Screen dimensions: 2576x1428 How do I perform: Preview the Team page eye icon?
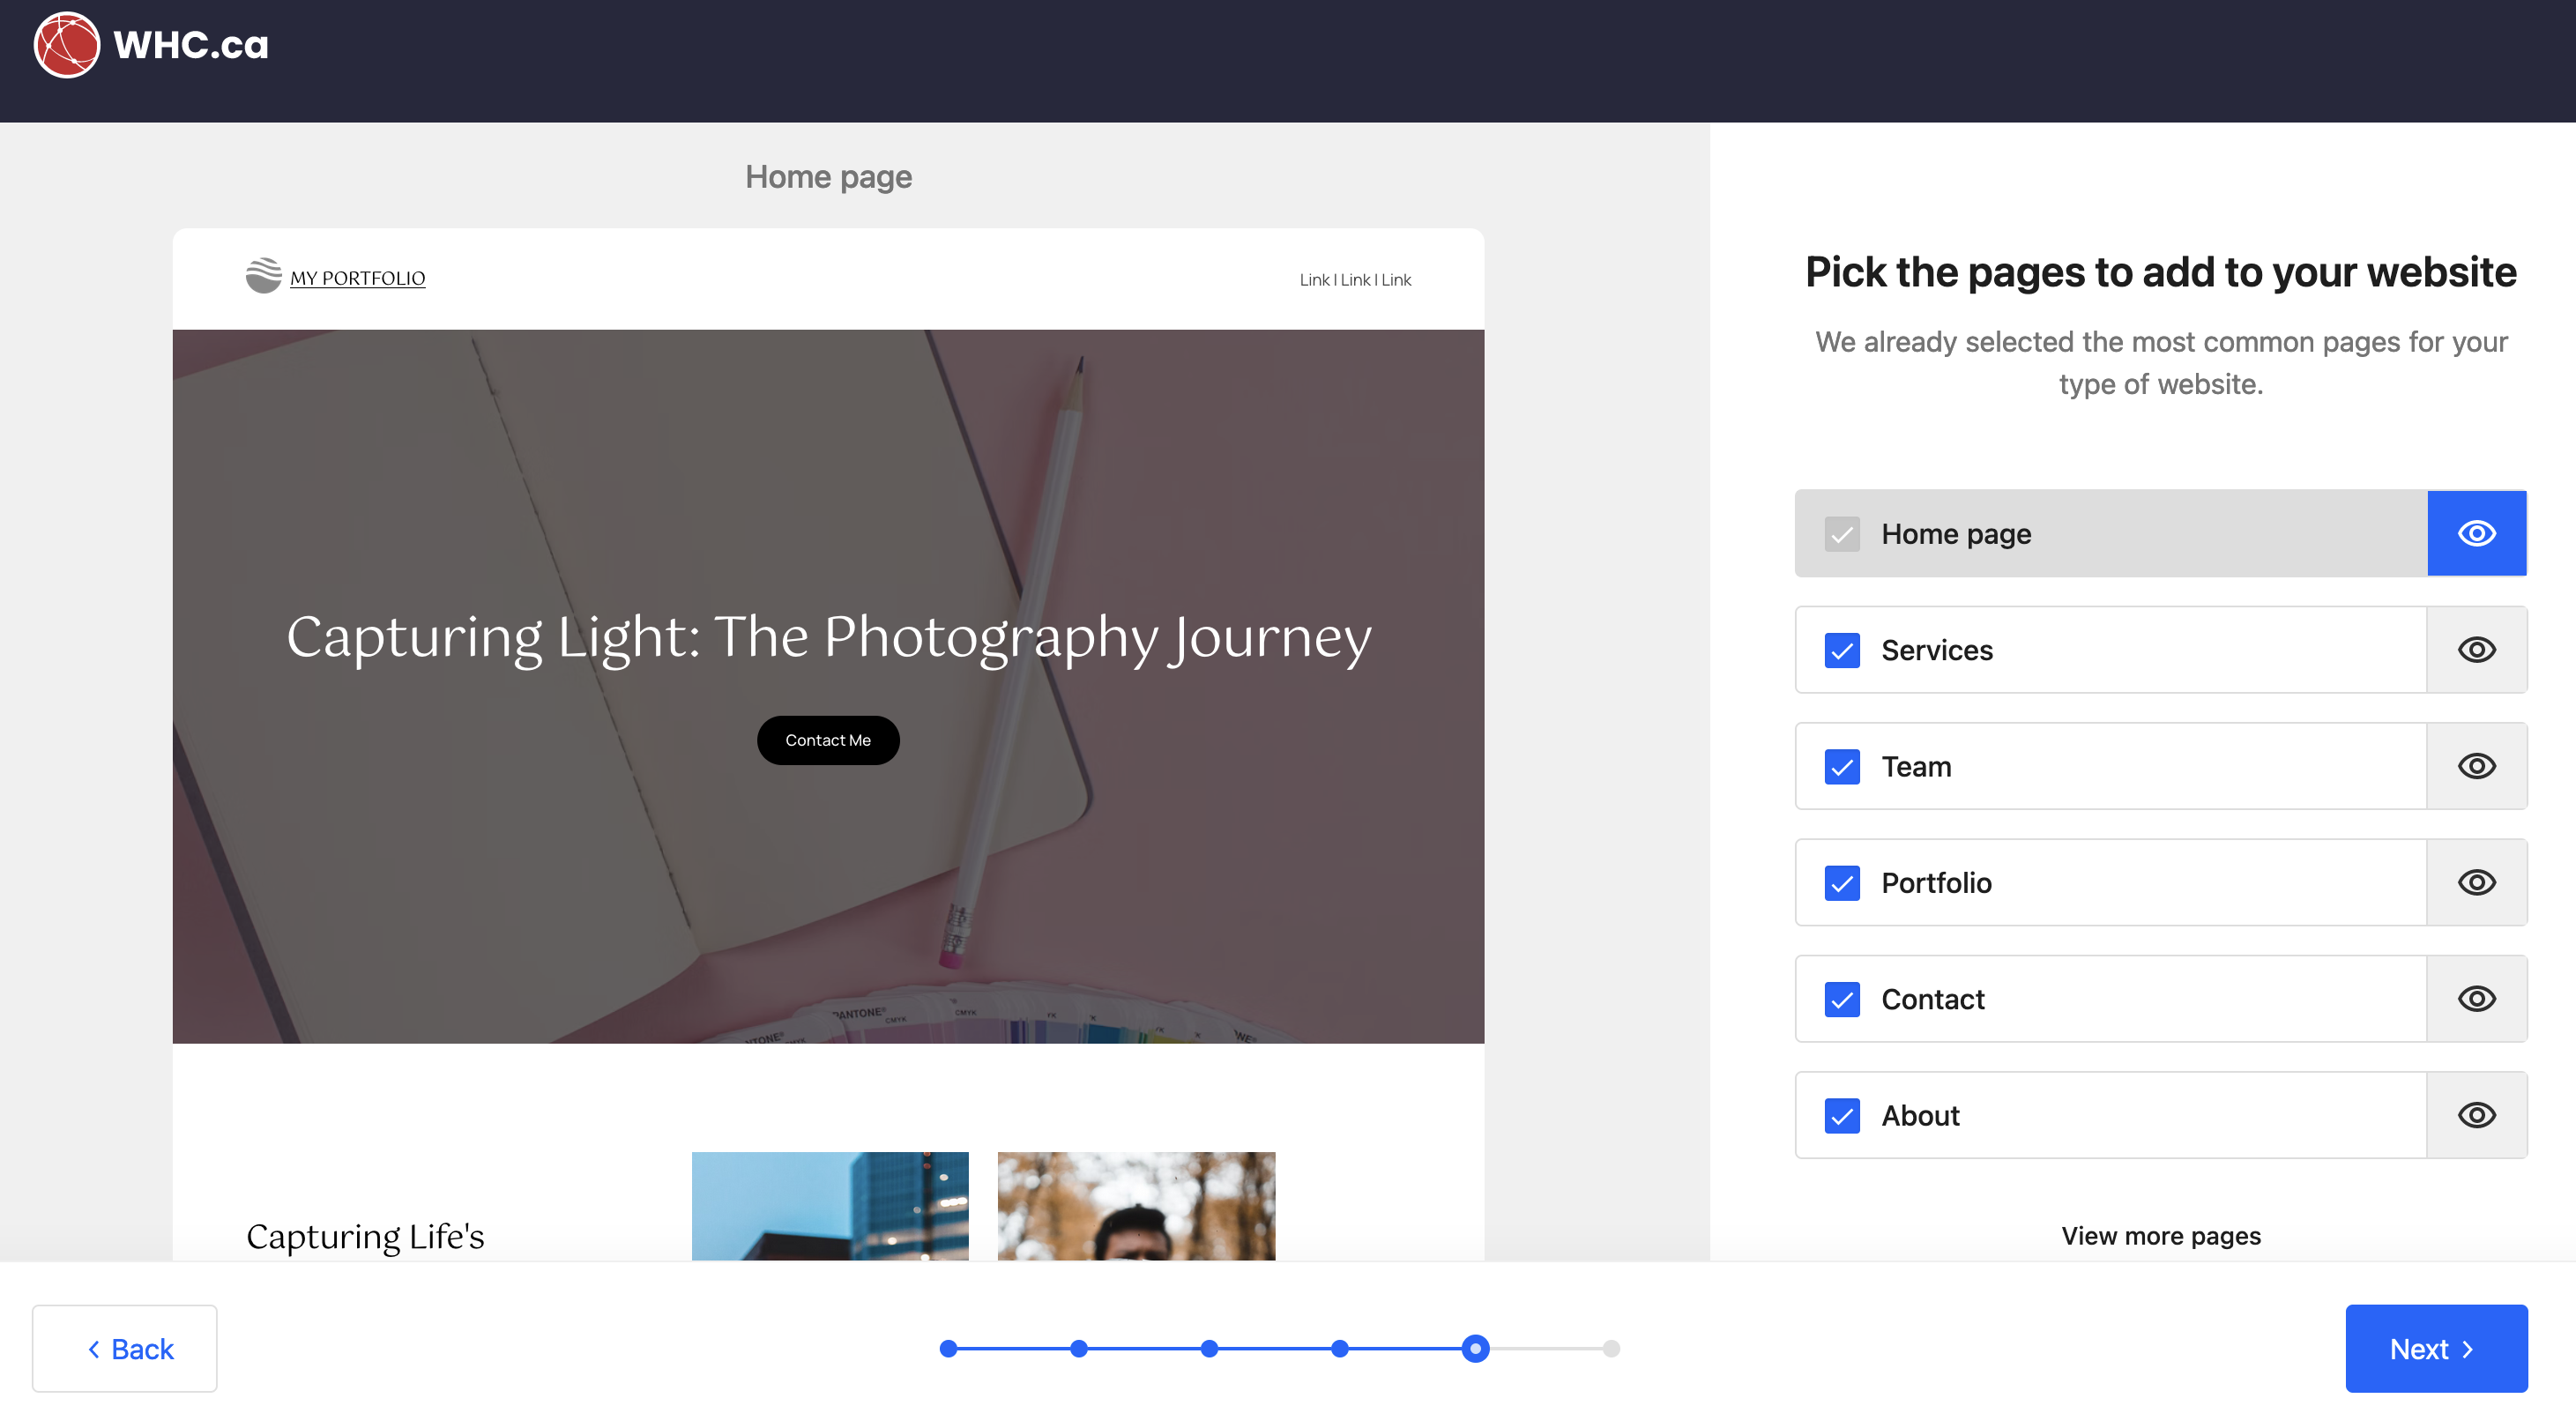click(x=2476, y=766)
